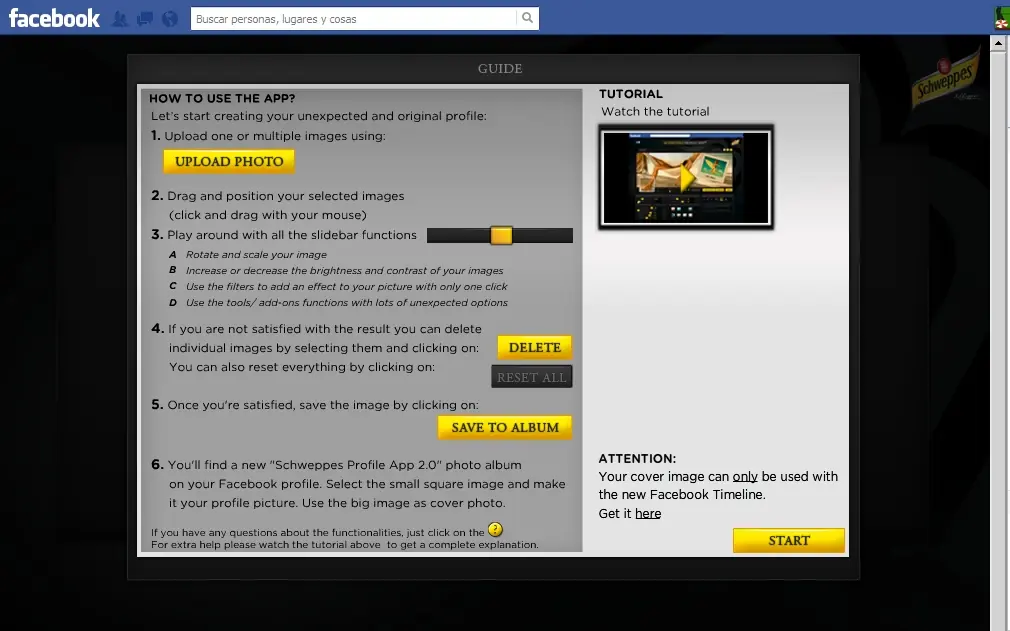This screenshot has width=1010, height=631.
Task: Click the yellow question mark help icon
Action: tap(495, 530)
